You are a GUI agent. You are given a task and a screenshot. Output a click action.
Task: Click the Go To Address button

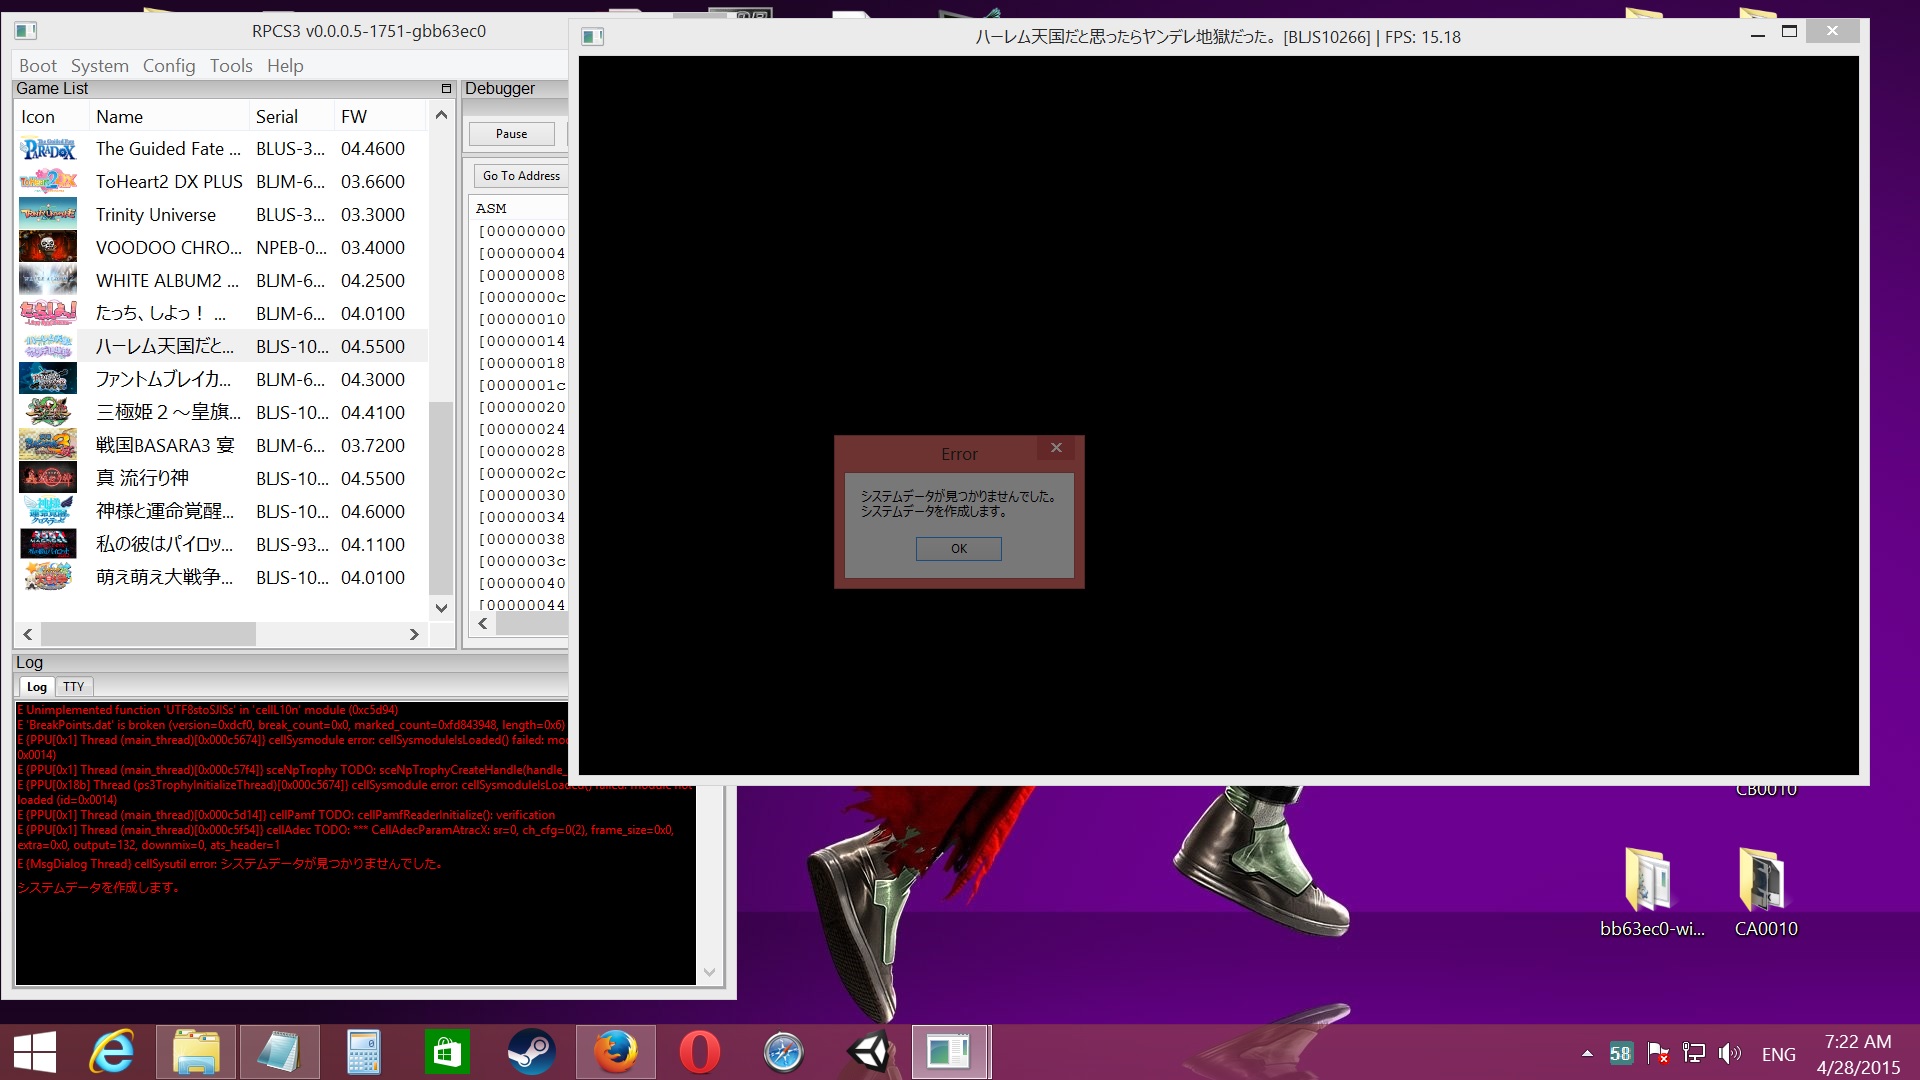(521, 176)
